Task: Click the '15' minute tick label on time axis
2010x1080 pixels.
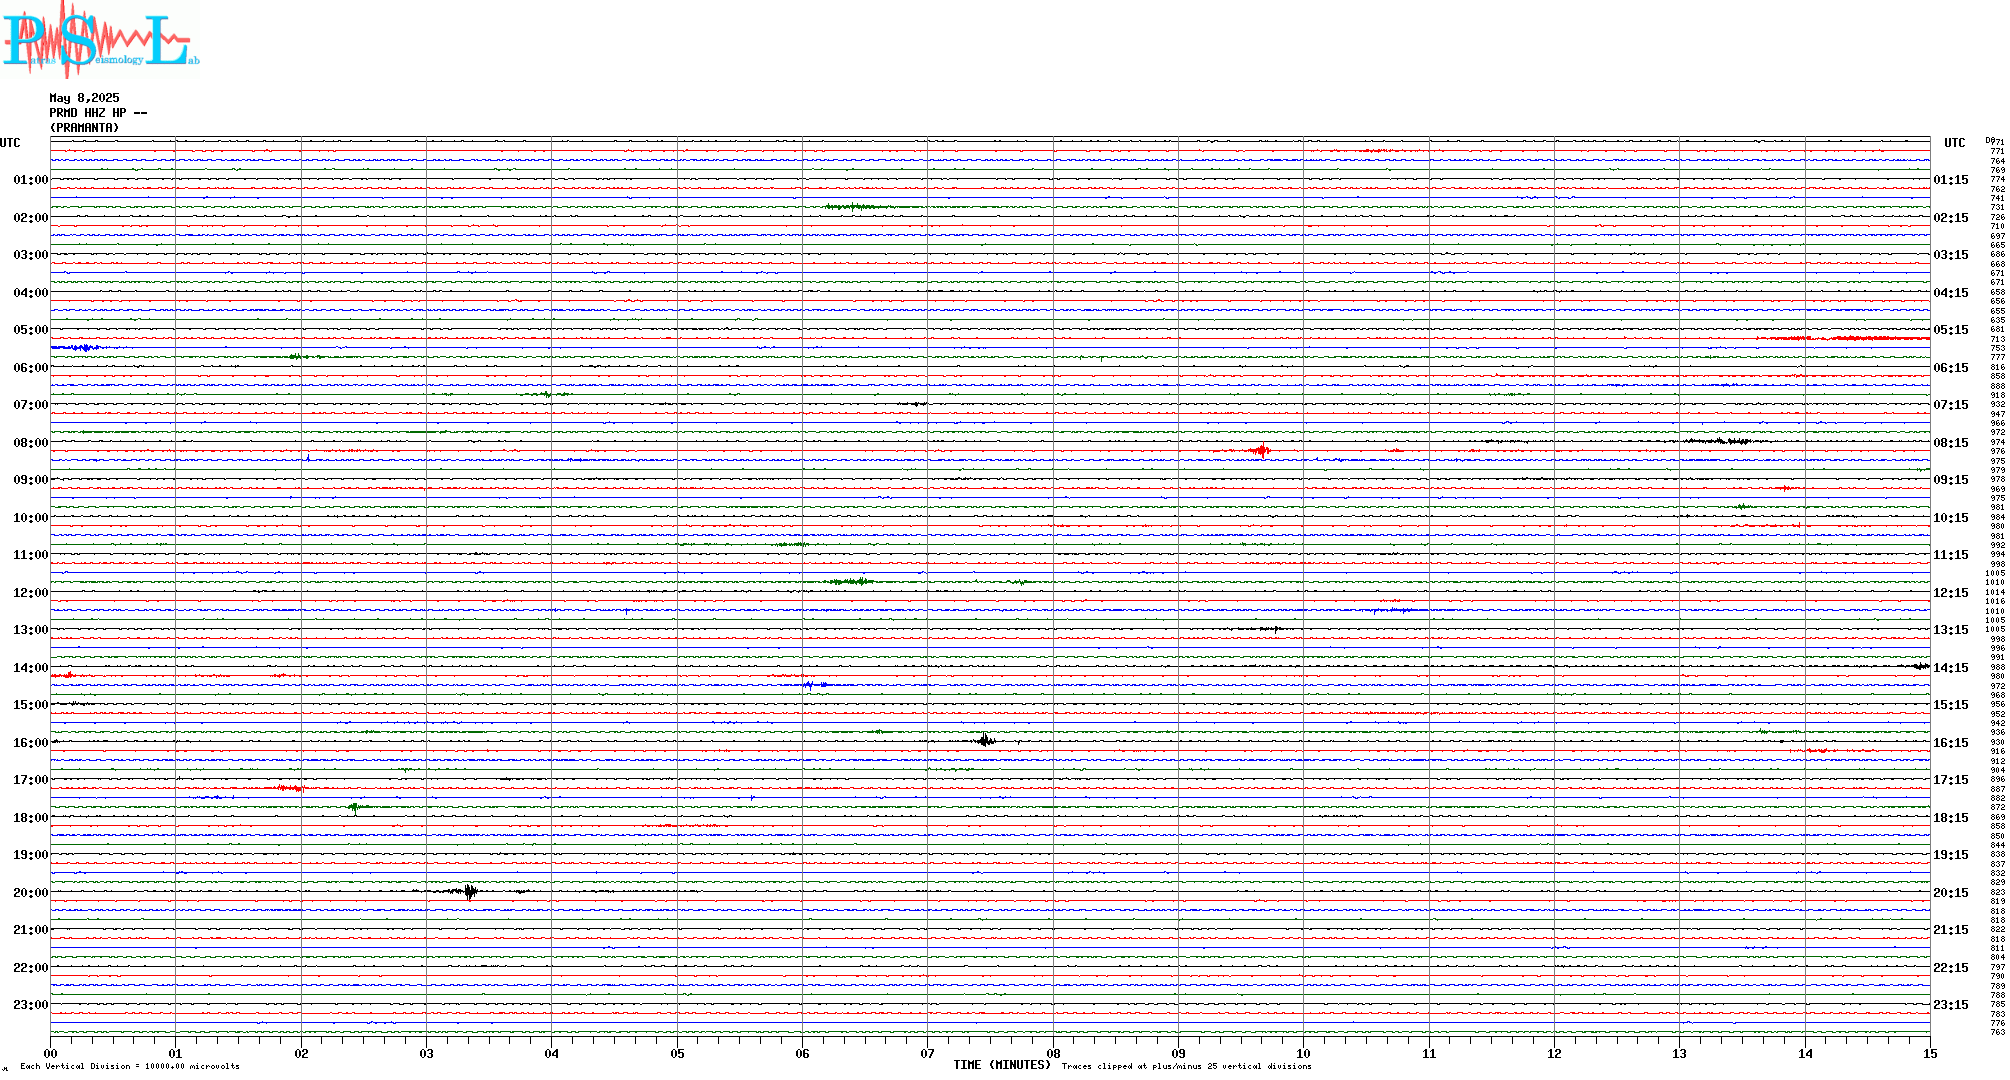Action: coord(1930,1053)
